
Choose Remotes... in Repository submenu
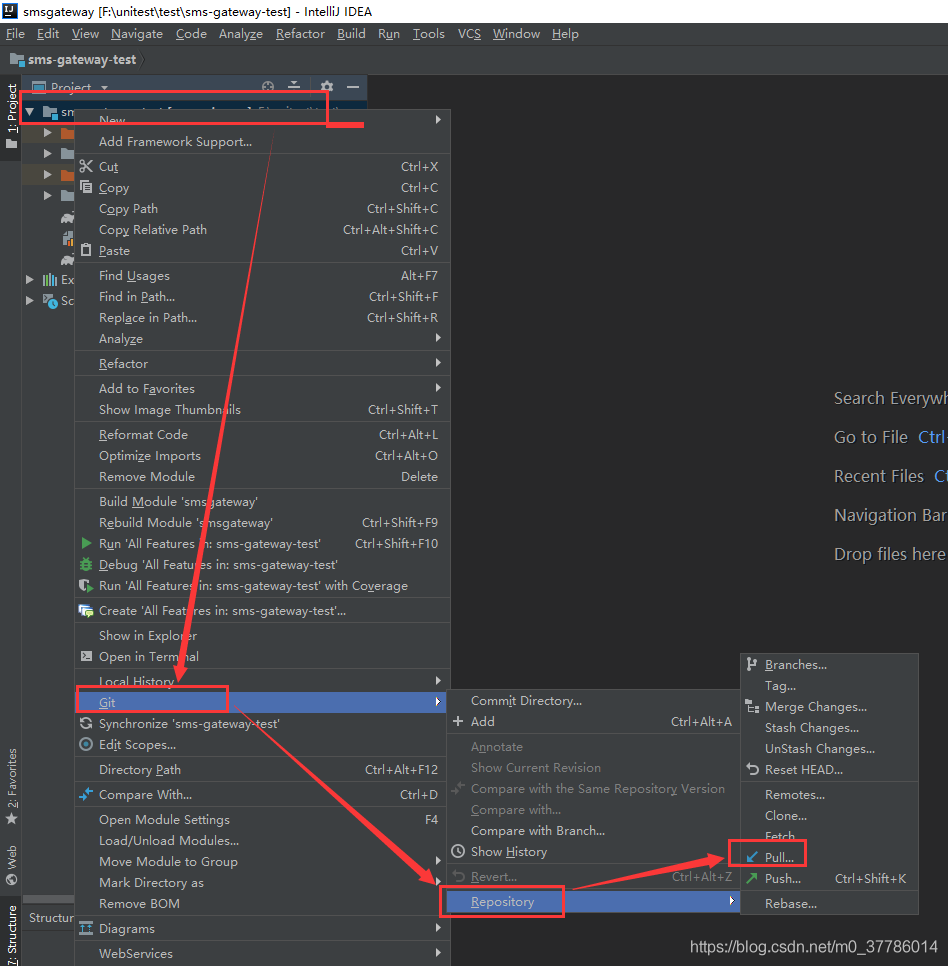[x=829, y=795]
